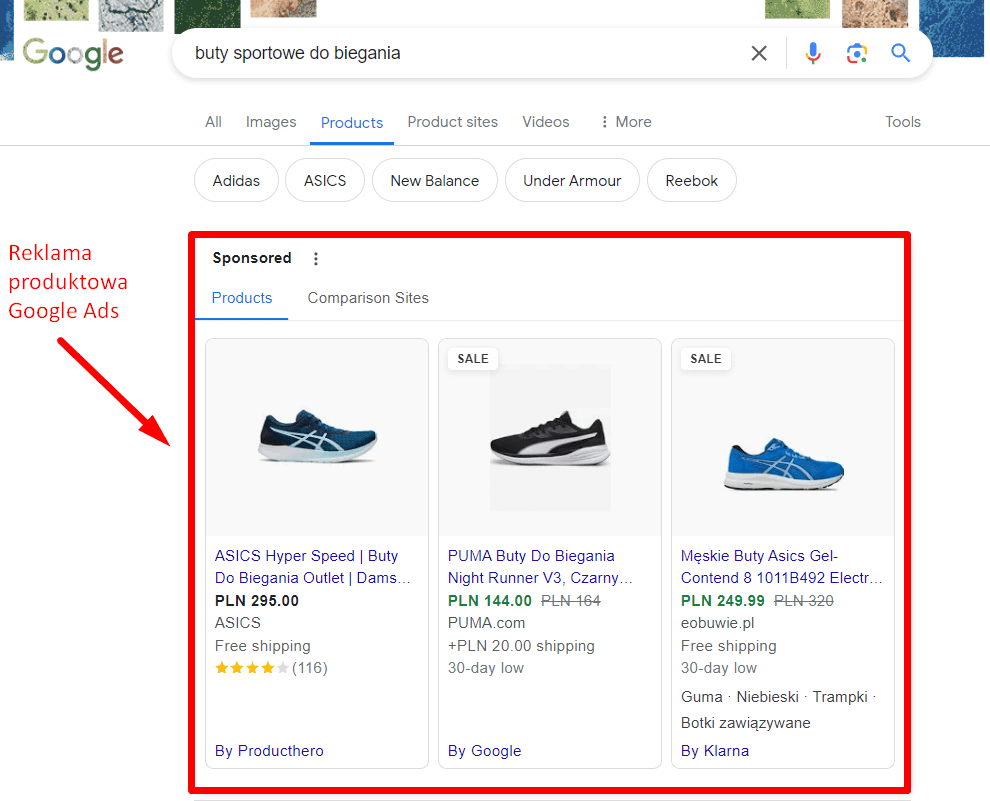
Task: Expand the Tools options
Action: tap(902, 121)
